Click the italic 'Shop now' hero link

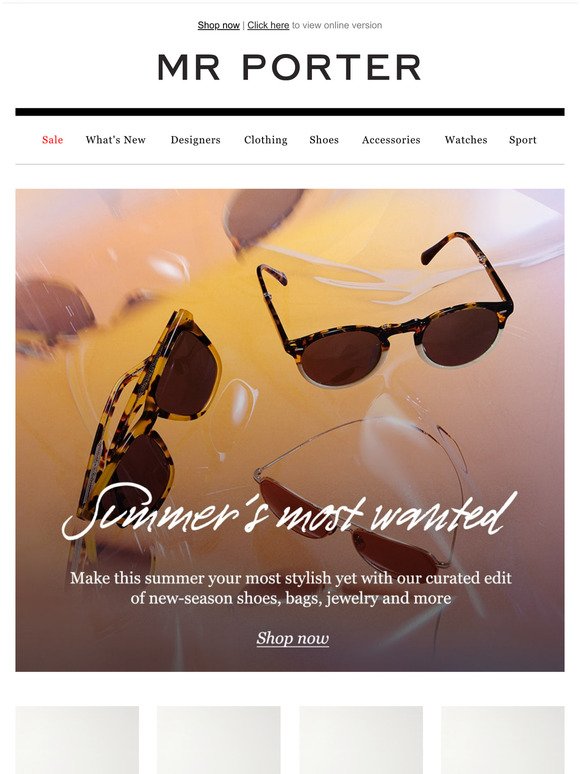[293, 638]
